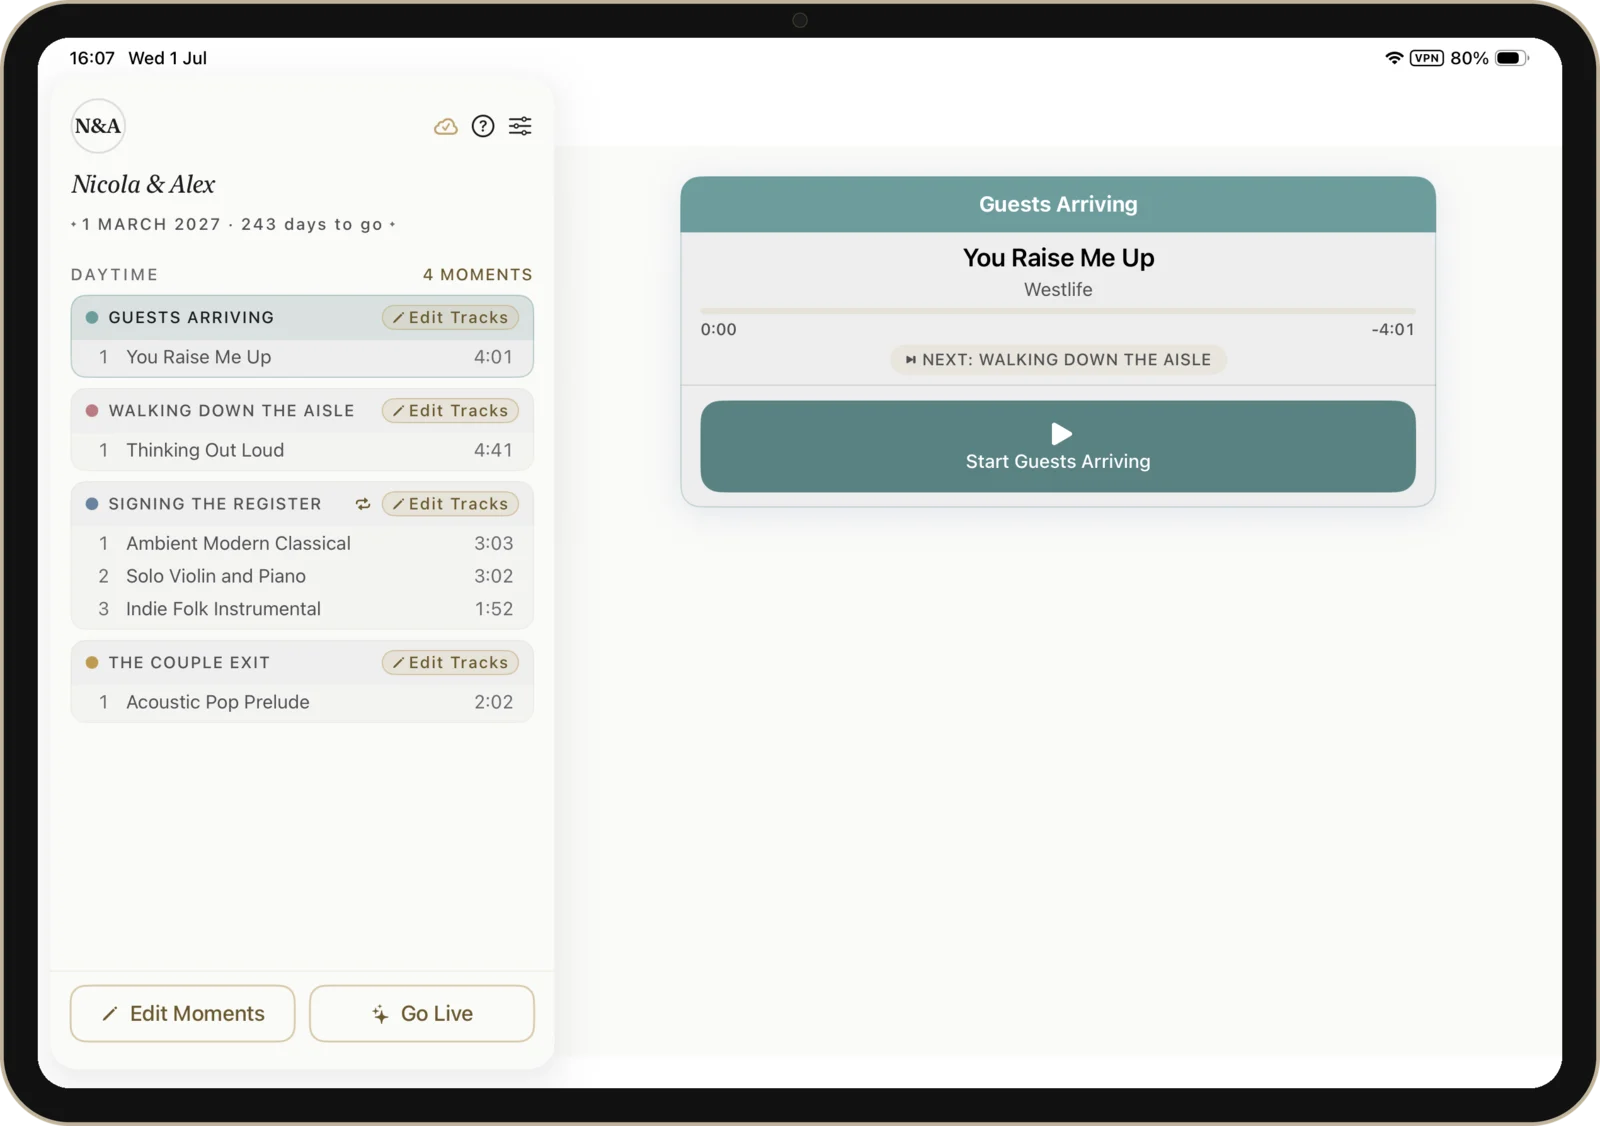Start Guests Arriving playback
The image size is (1600, 1126).
tap(1058, 446)
